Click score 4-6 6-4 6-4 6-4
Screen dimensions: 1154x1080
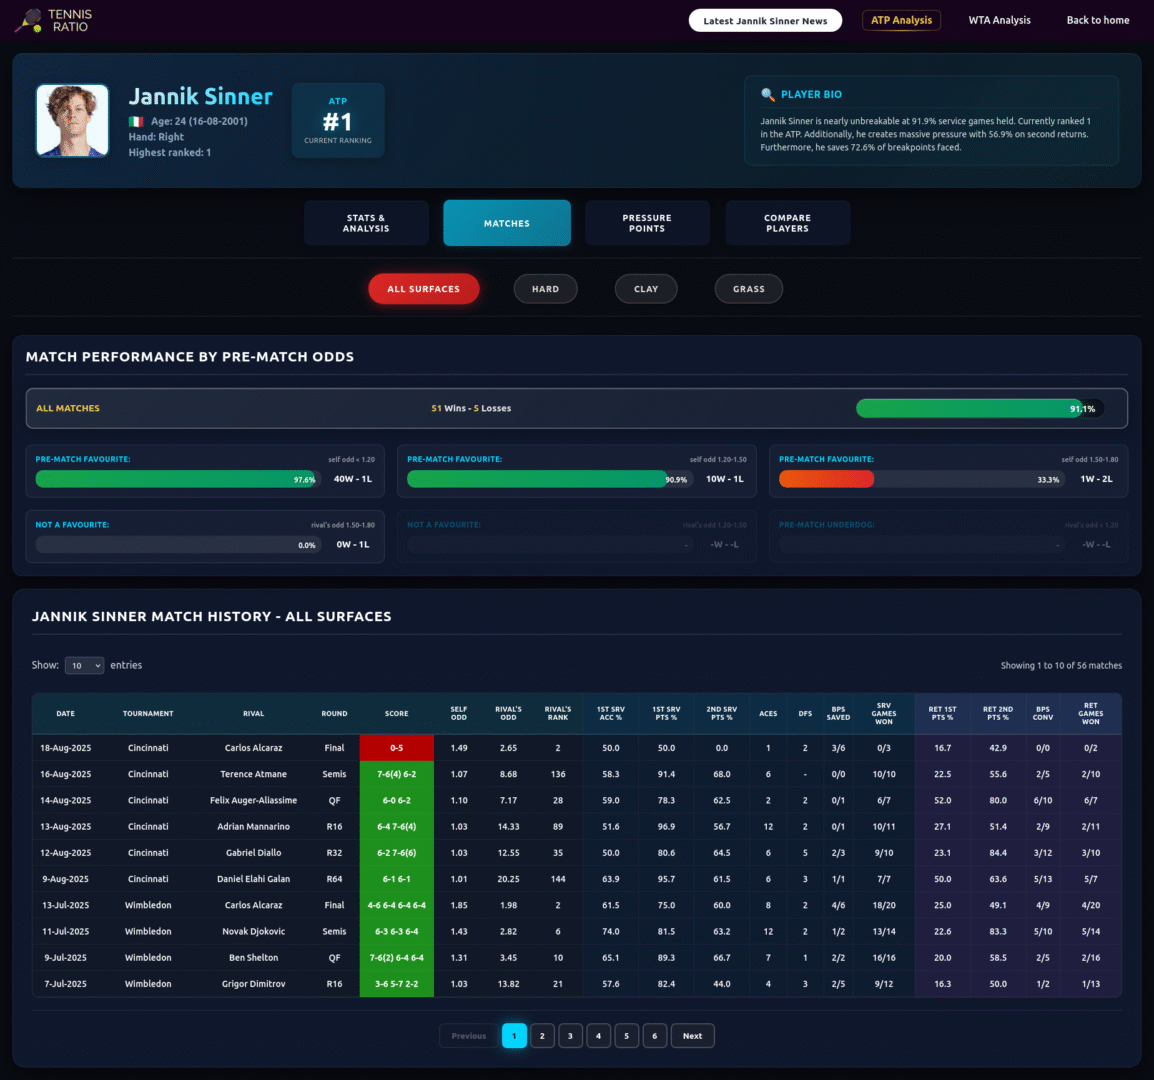(396, 906)
